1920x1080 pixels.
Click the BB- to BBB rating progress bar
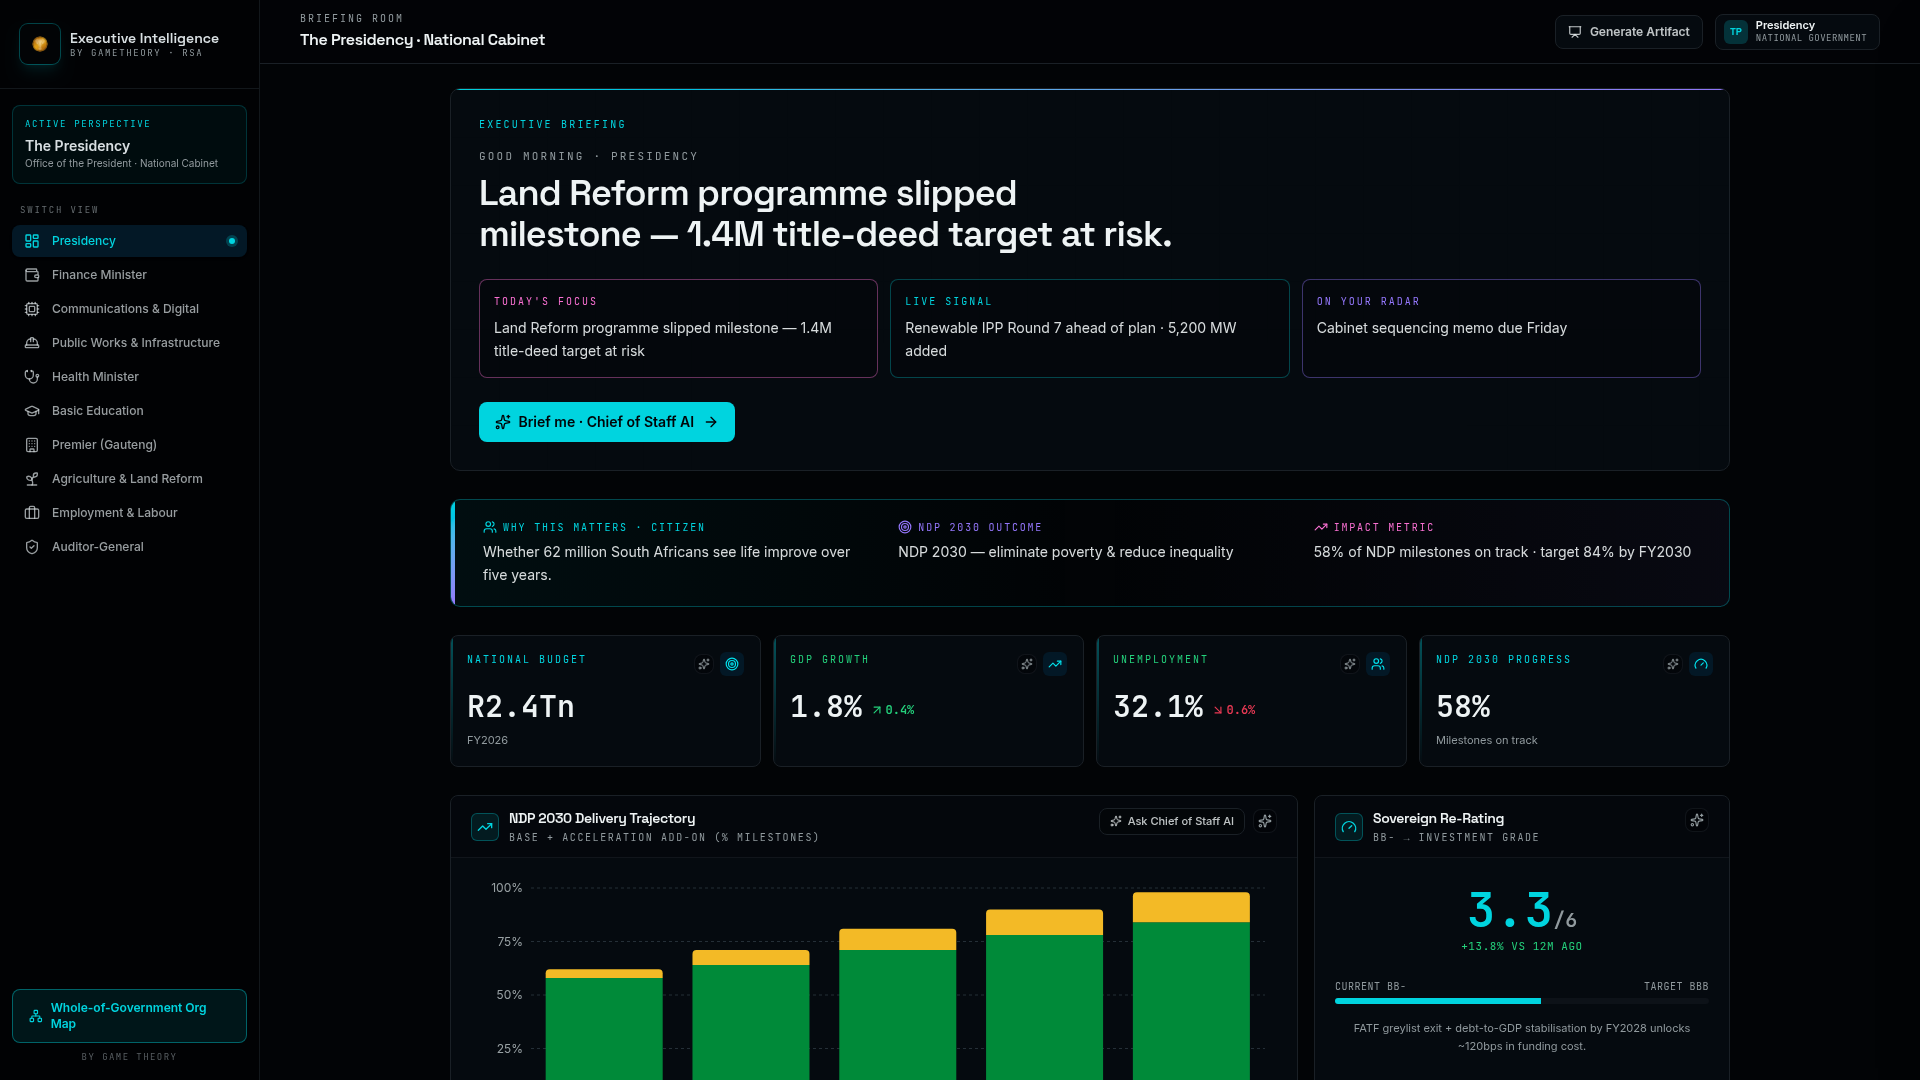pos(1521,1001)
